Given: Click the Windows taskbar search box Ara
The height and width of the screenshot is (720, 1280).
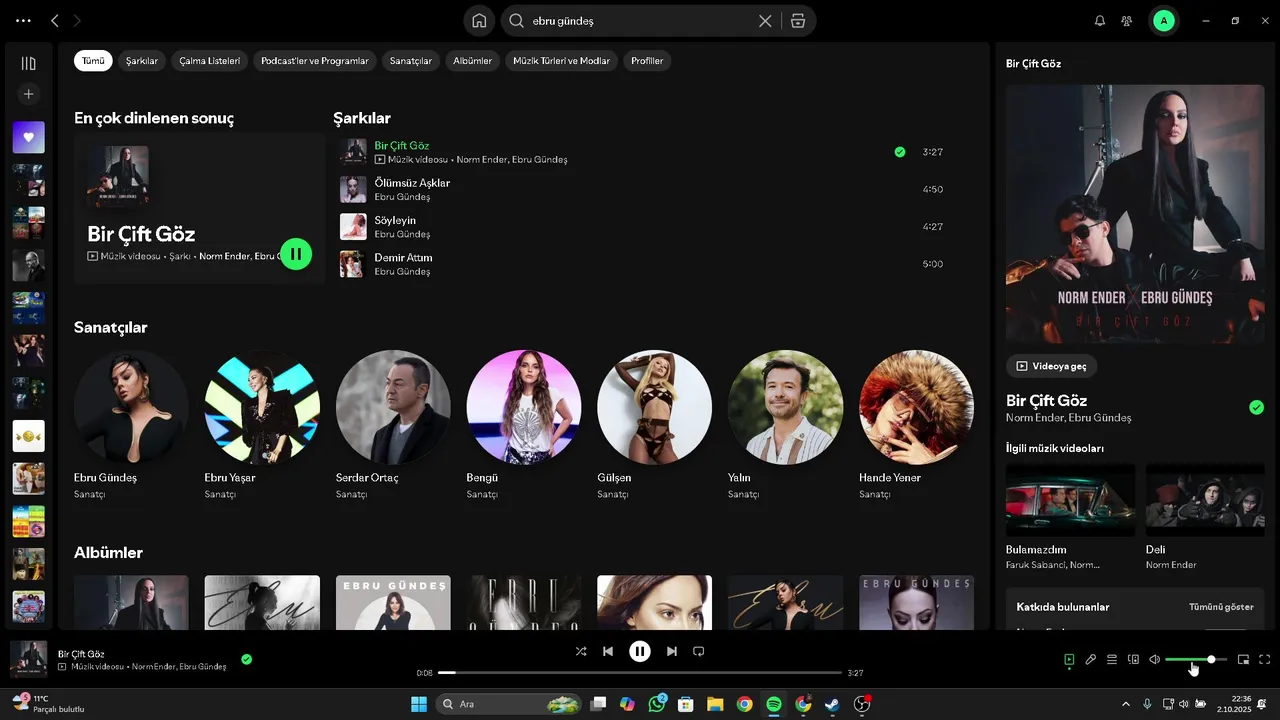Looking at the screenshot, I should [x=510, y=704].
